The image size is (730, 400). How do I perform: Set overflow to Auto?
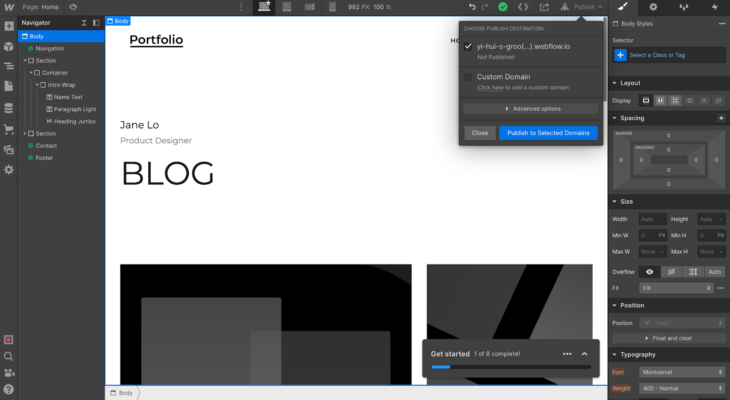[715, 272]
